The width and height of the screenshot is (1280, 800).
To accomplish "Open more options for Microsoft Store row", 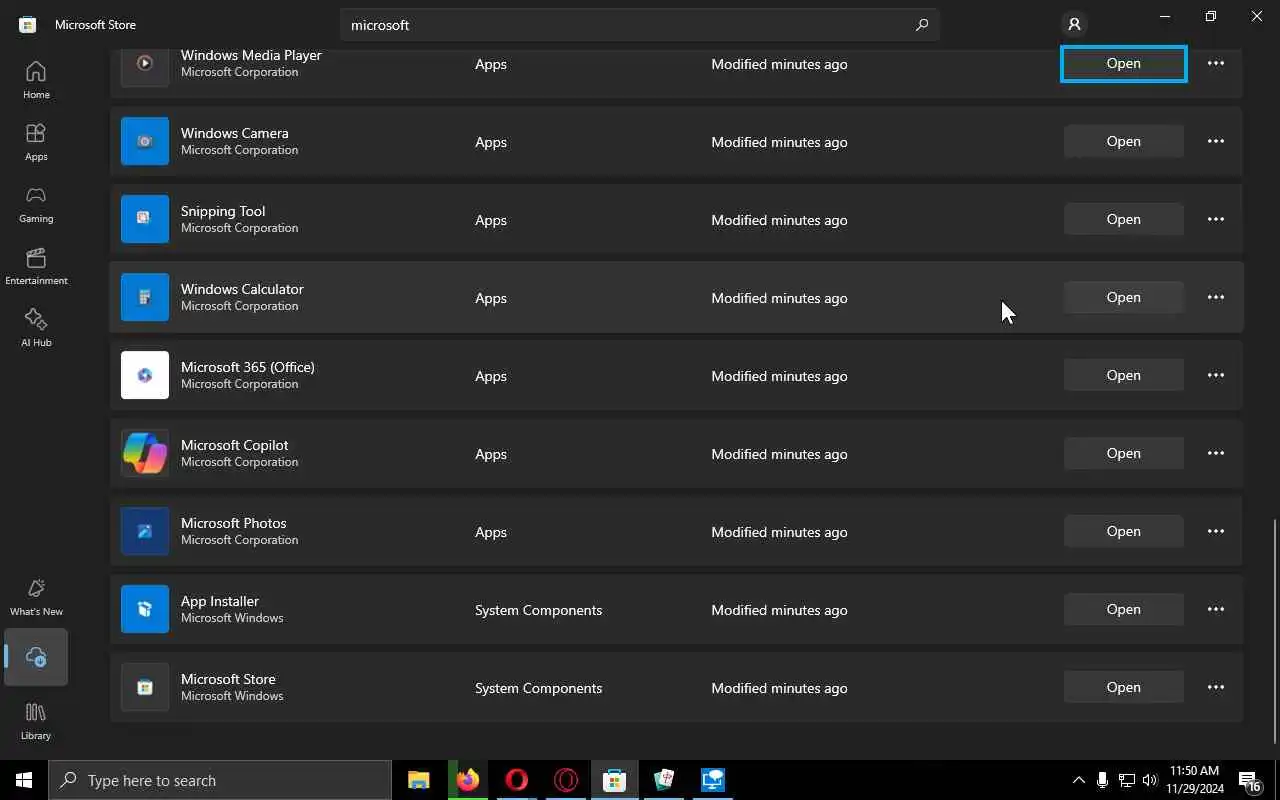I will [x=1216, y=687].
